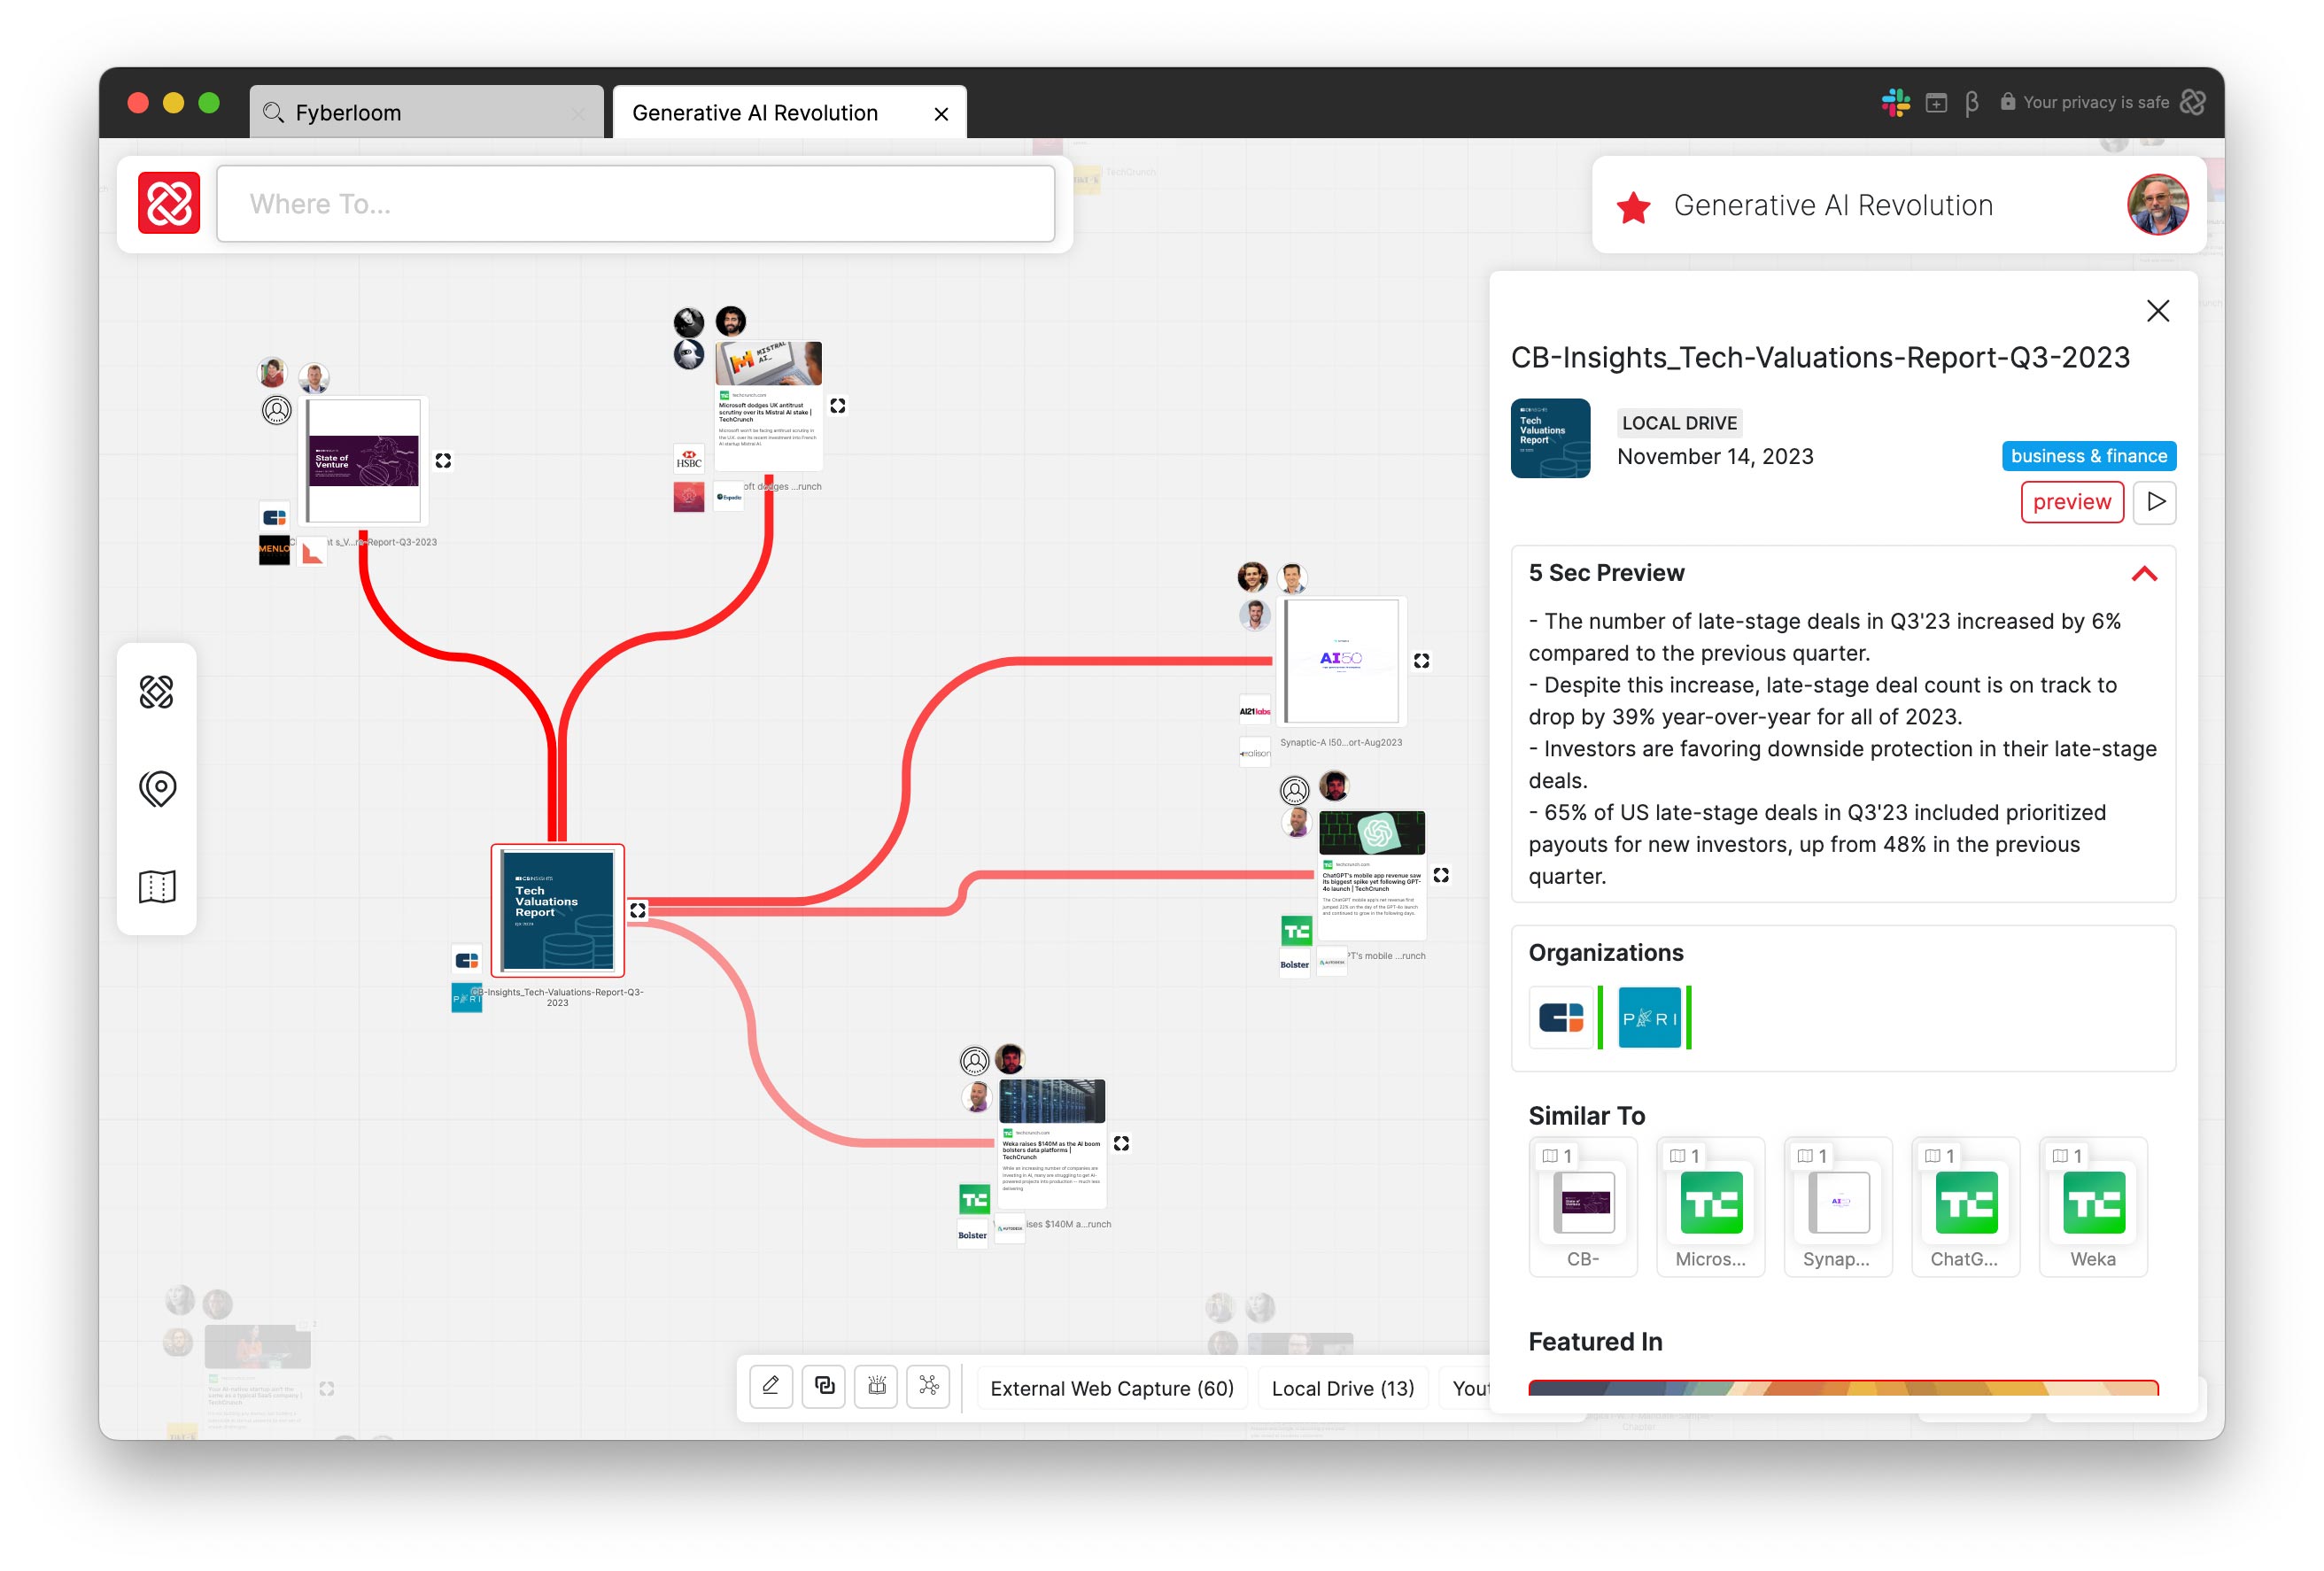Toggle the red star favorite for Generative AI Revolution
This screenshot has height=1571, width=2324.
pos(1633,207)
